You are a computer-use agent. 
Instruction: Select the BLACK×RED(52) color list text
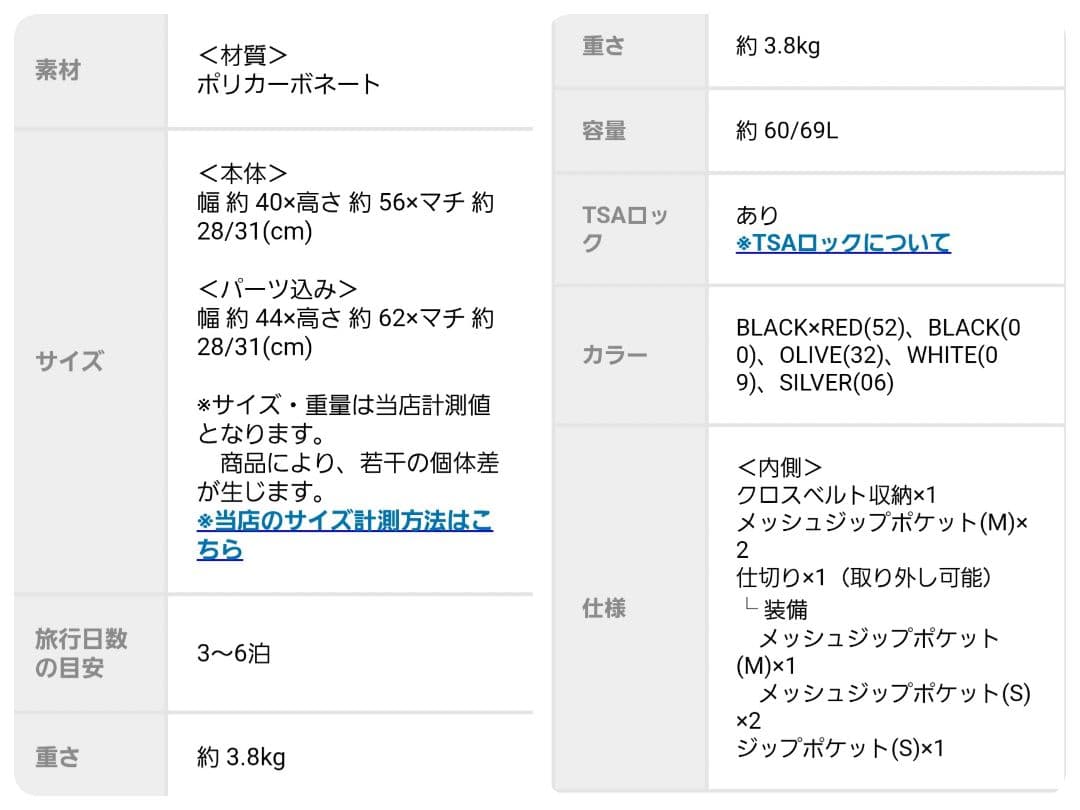(820, 328)
